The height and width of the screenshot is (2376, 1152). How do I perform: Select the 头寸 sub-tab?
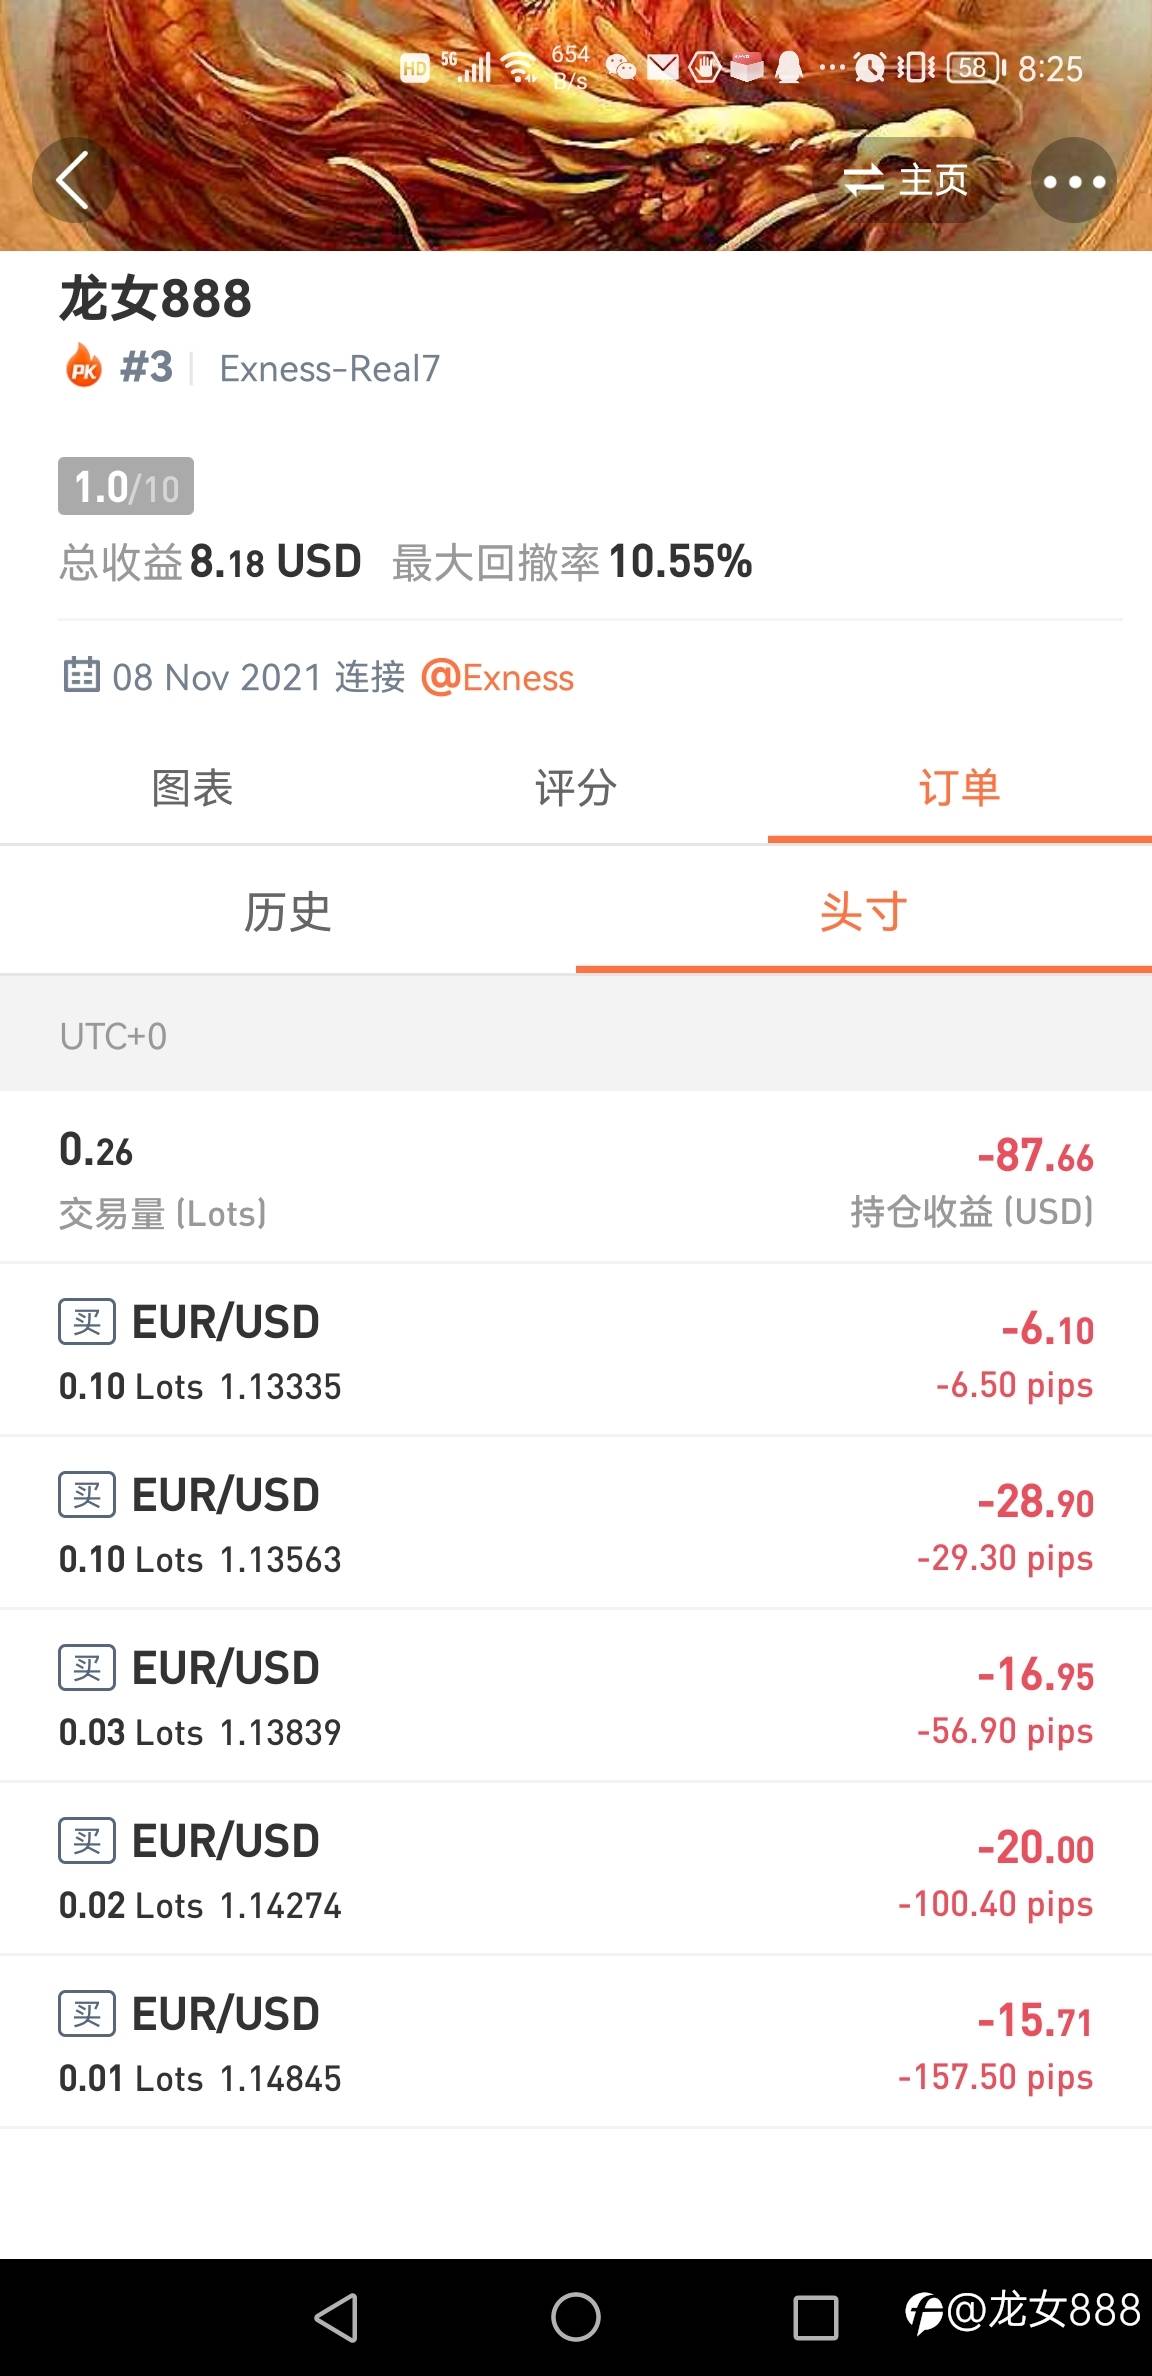(864, 912)
